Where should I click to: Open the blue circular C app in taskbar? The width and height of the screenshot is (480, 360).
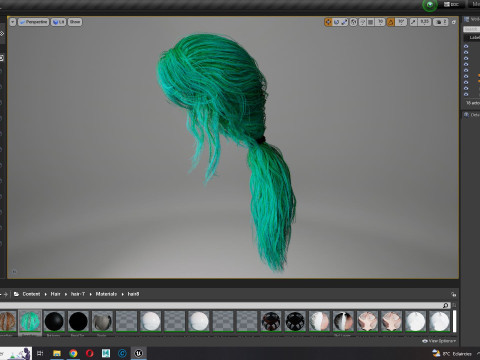click(122, 353)
